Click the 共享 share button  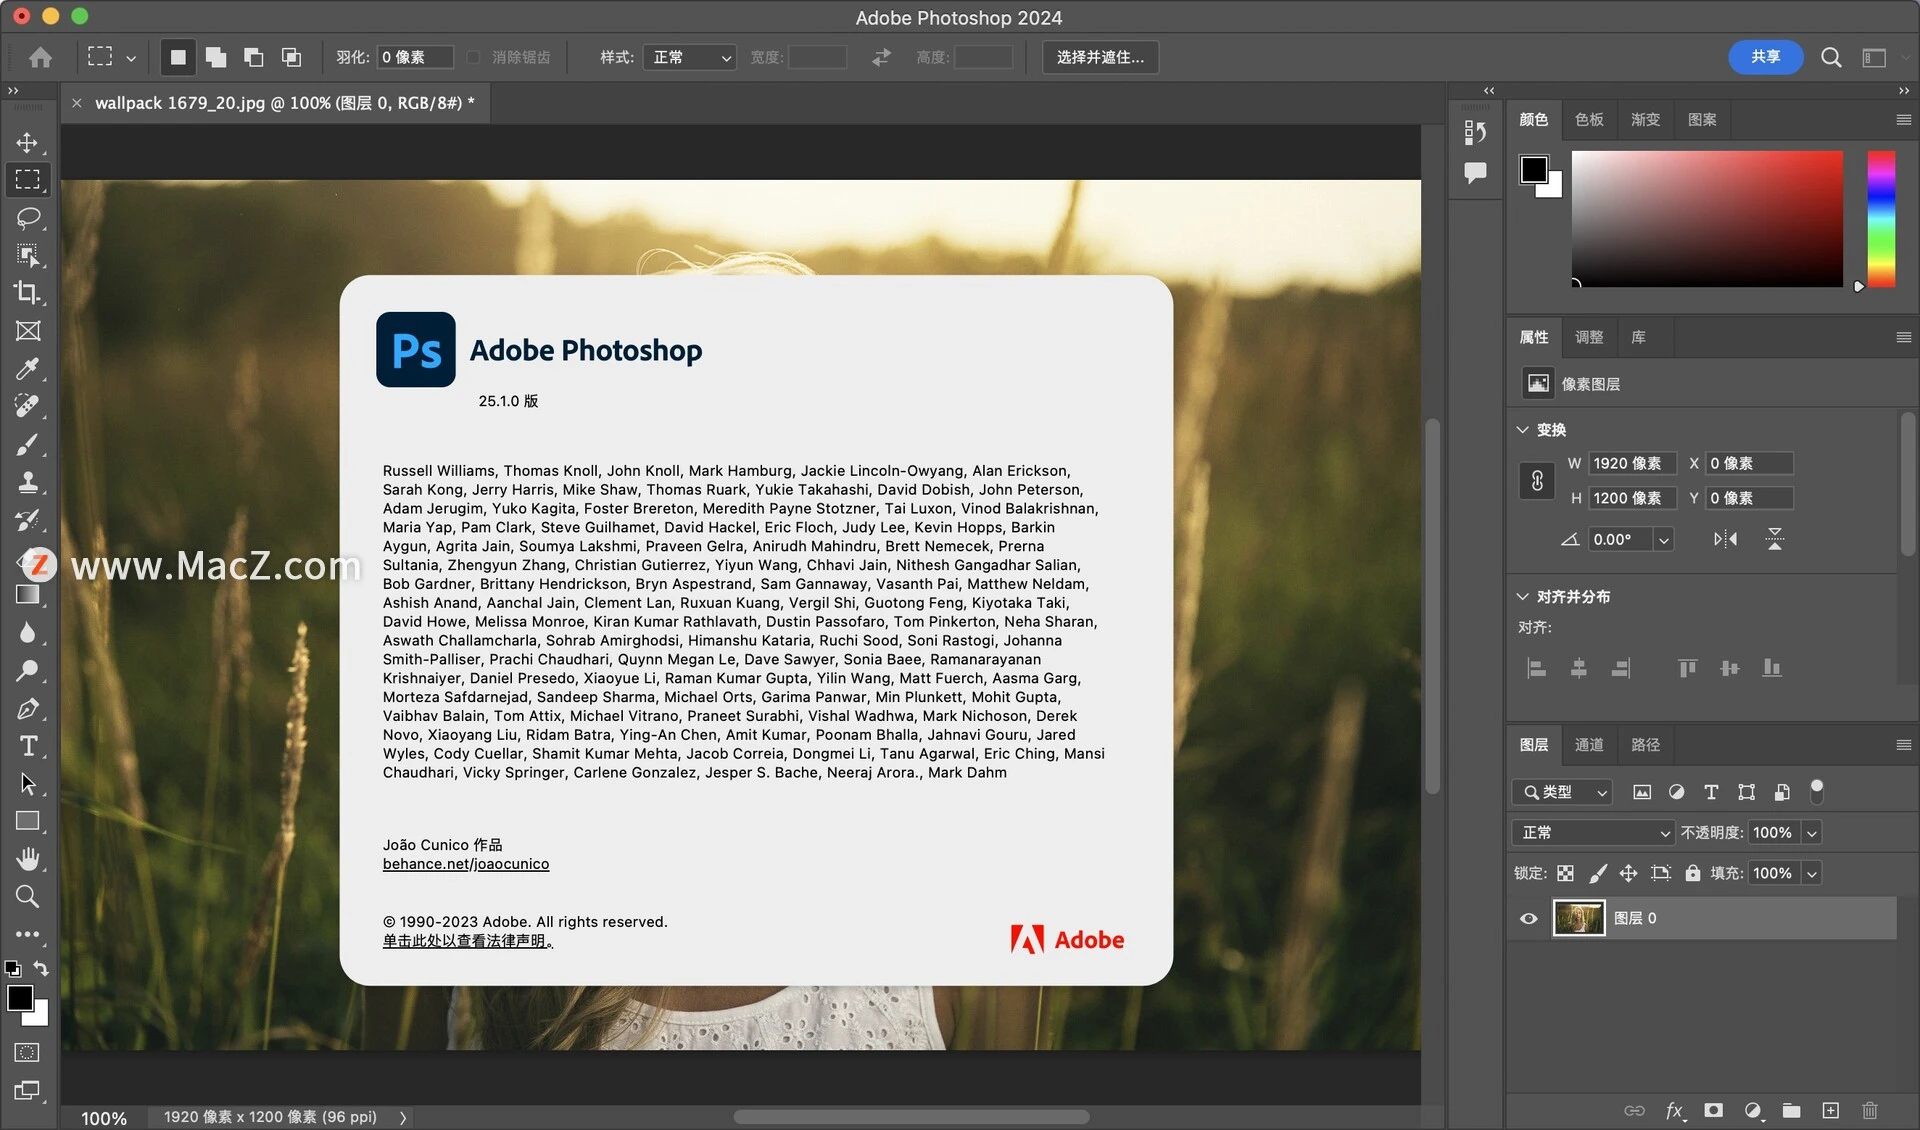coord(1765,57)
